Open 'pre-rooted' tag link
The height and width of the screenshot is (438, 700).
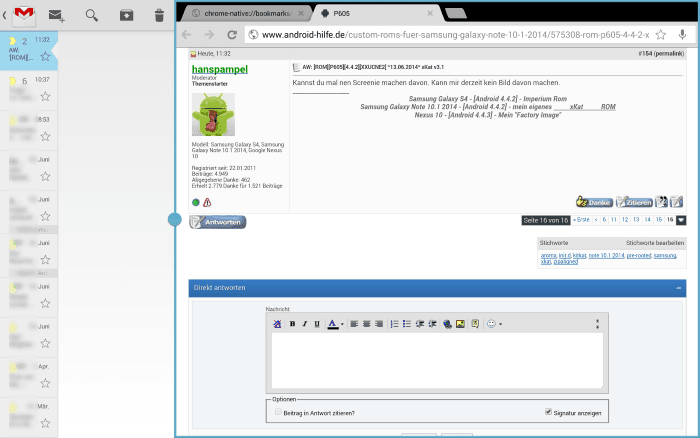coord(639,255)
